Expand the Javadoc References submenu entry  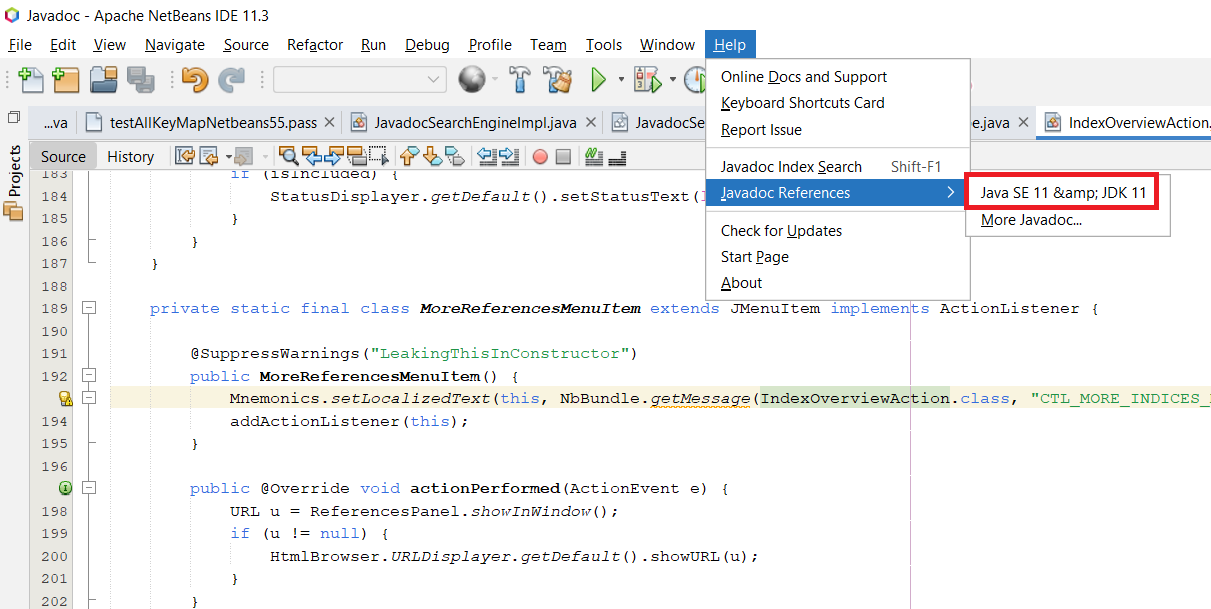point(837,193)
